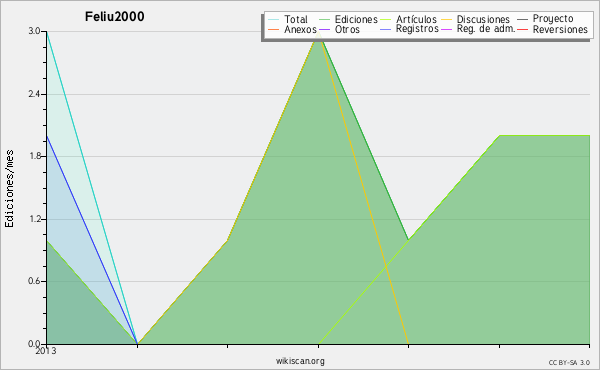Image resolution: width=600 pixels, height=370 pixels.
Task: Click the Otros legend label
Action: (347, 29)
